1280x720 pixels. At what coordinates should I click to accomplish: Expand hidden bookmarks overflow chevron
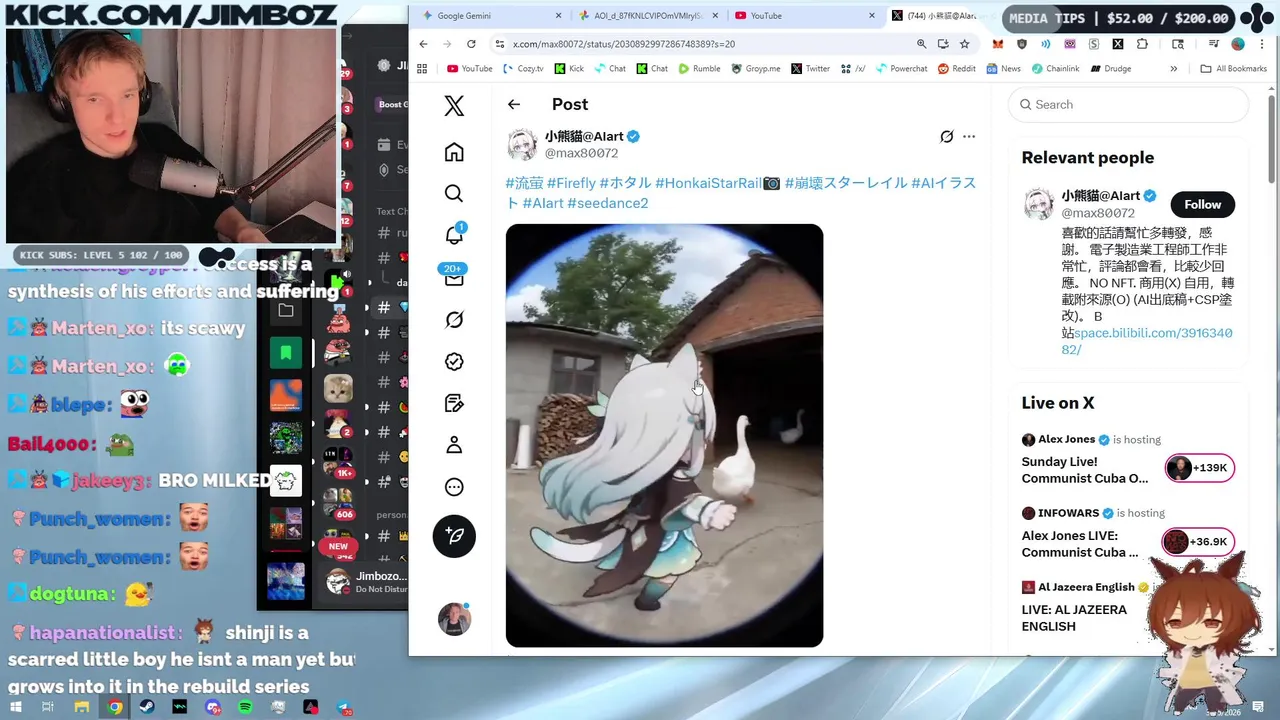(x=1173, y=69)
